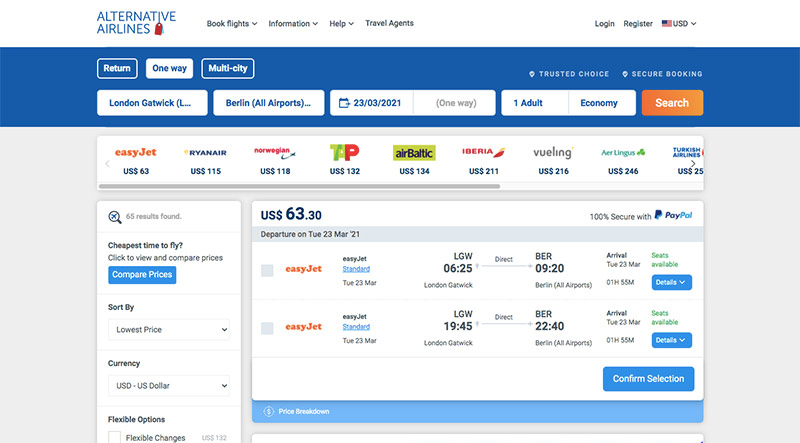The image size is (800, 443).
Task: Click the Price Breakdown dollar icon
Action: pos(269,411)
